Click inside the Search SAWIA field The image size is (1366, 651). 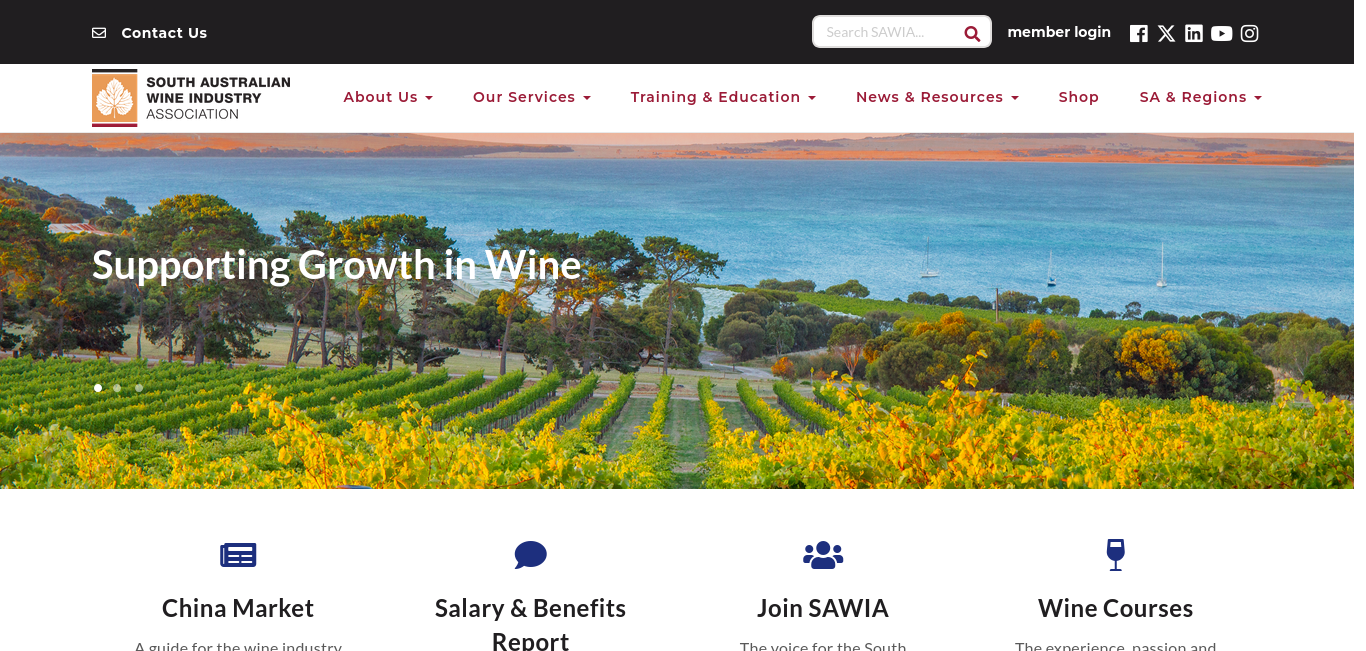(x=888, y=32)
